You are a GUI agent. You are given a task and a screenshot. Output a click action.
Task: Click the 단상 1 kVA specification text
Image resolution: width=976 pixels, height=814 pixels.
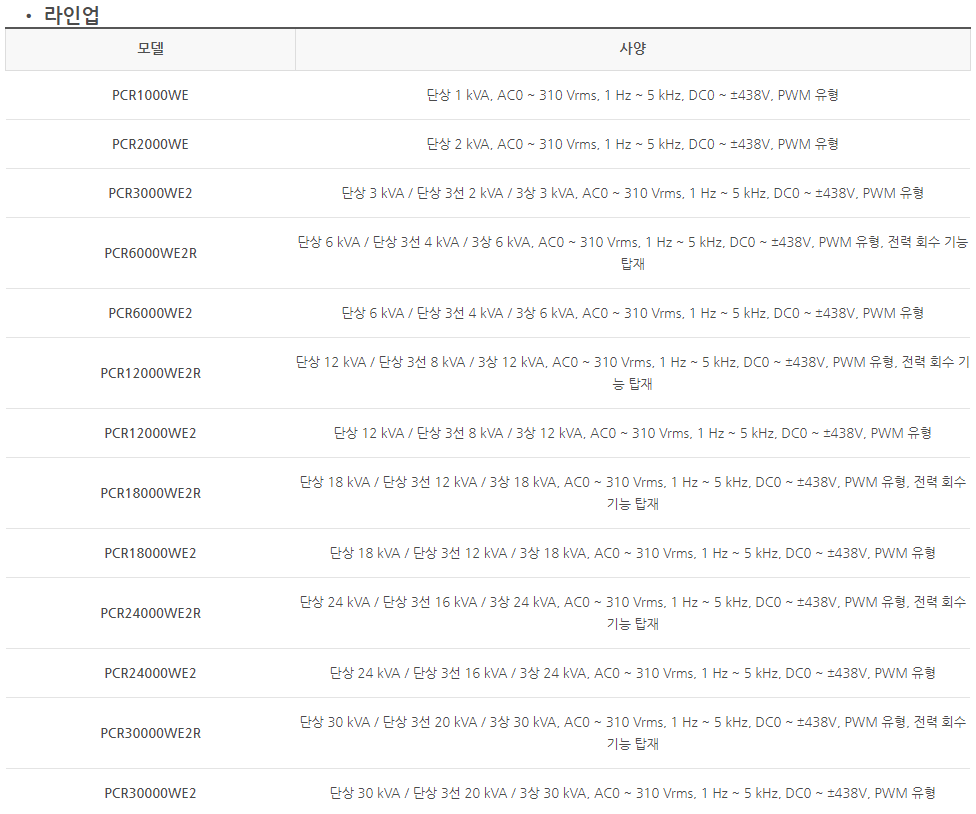[x=632, y=95]
